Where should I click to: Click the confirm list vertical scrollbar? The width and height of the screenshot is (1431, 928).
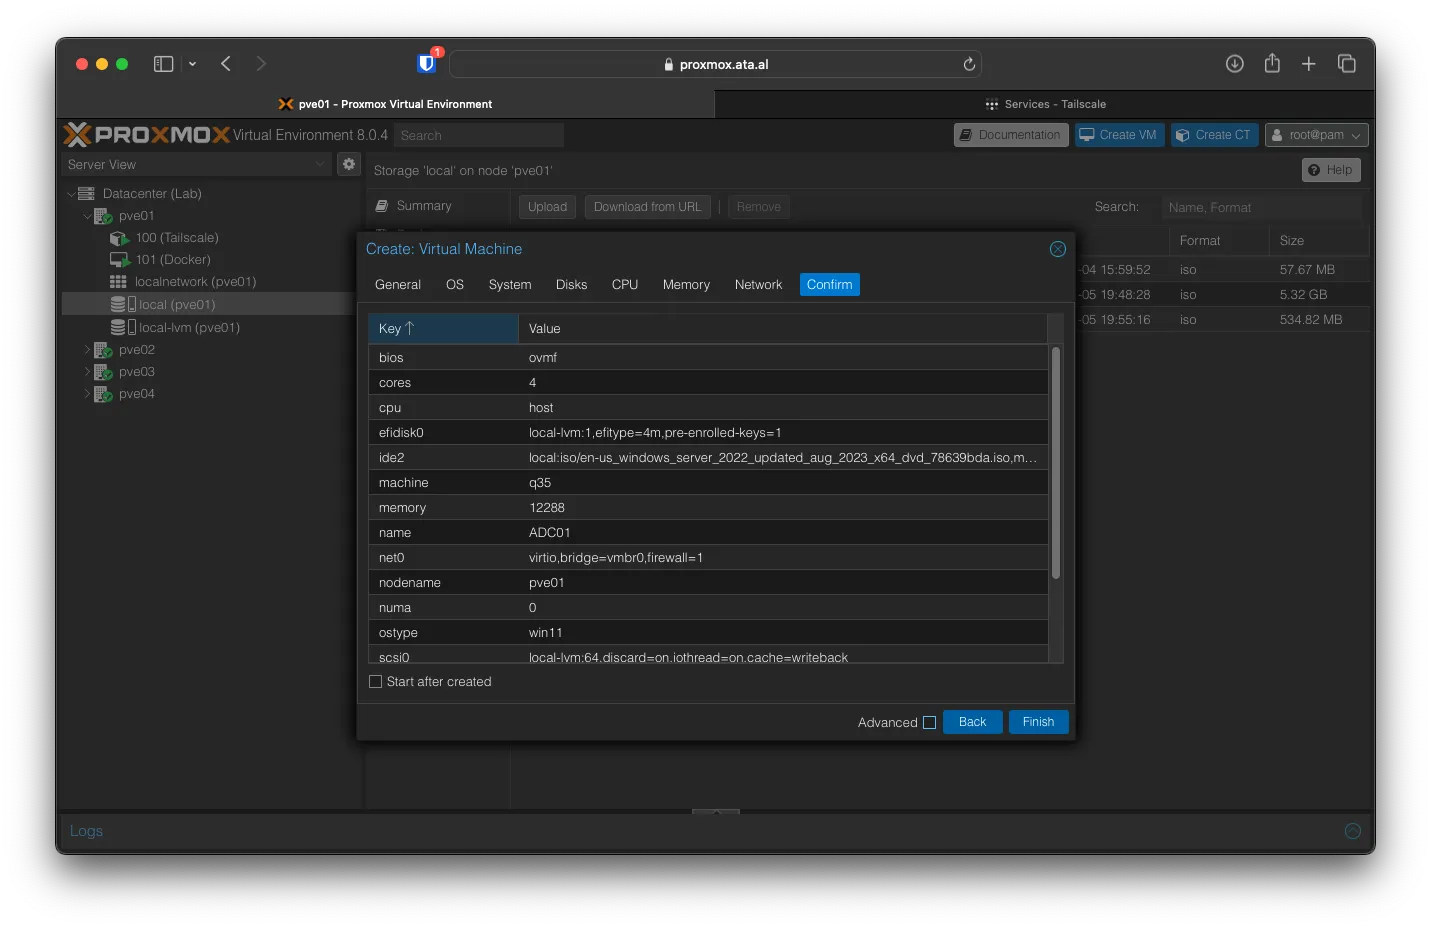(1056, 462)
